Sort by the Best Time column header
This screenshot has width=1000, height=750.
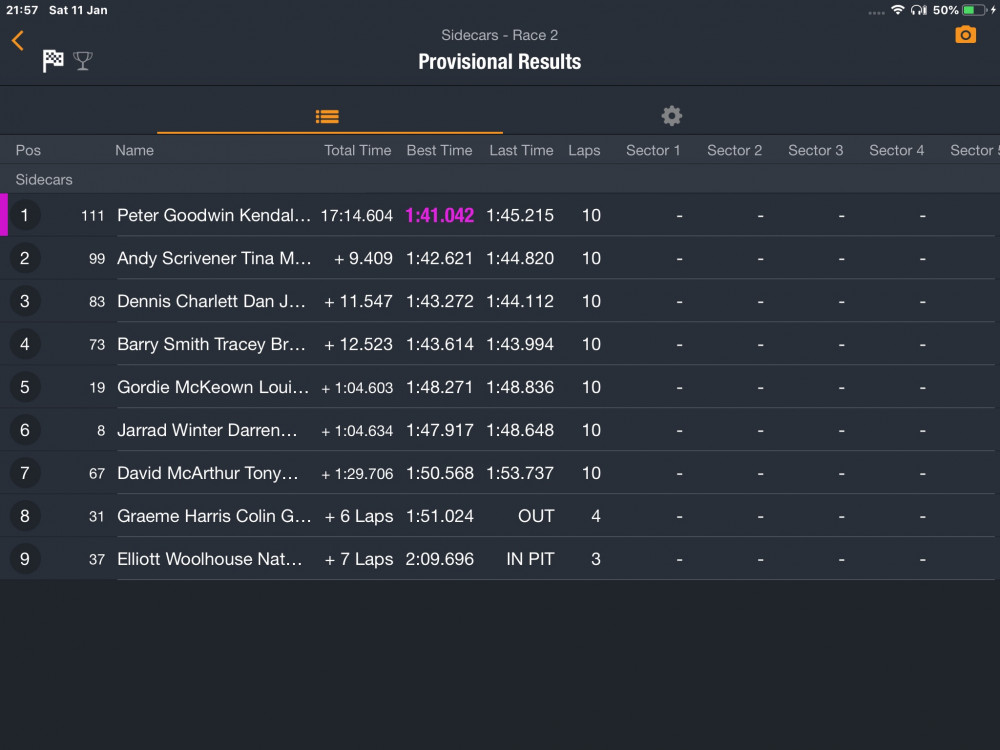click(439, 151)
